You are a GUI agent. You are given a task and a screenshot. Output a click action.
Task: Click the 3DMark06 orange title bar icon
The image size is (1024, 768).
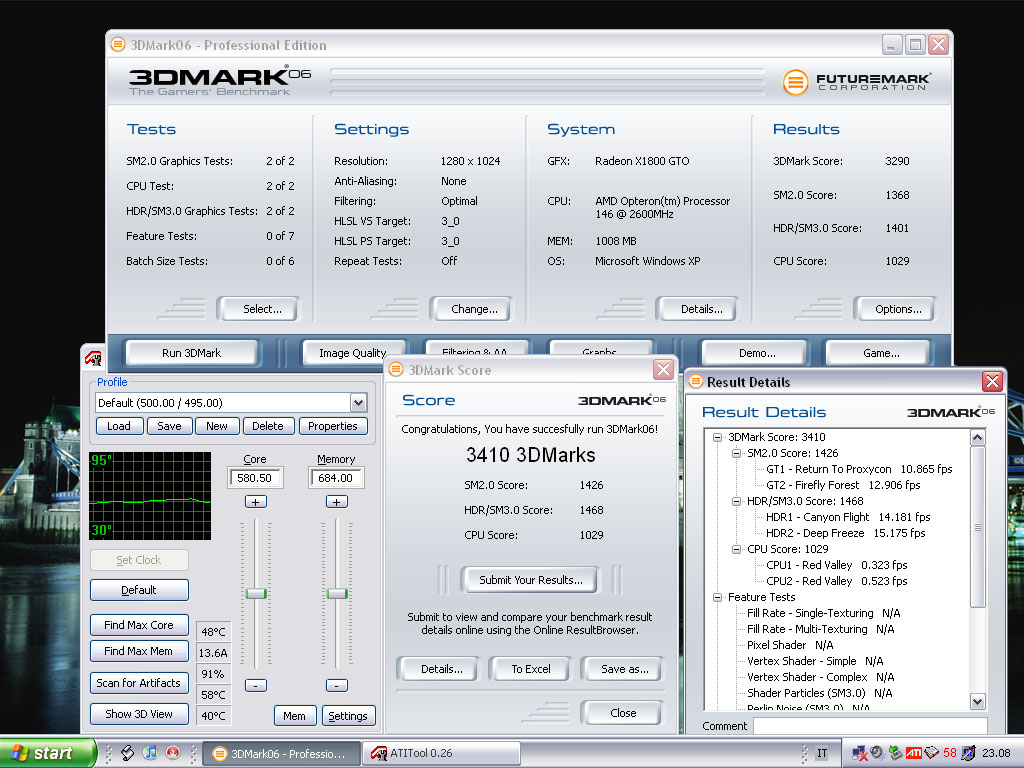coord(118,45)
